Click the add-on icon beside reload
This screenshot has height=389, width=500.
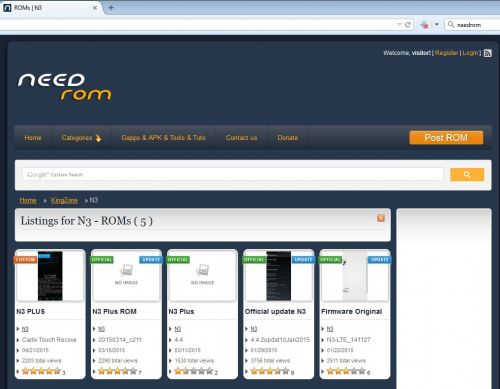tap(425, 25)
